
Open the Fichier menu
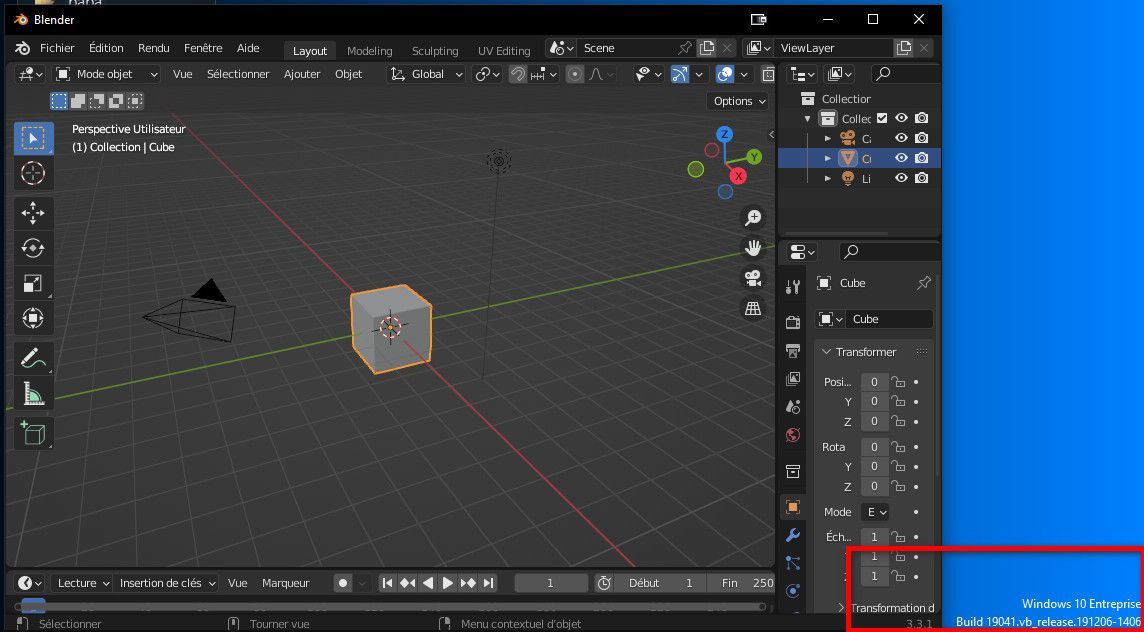coord(57,48)
